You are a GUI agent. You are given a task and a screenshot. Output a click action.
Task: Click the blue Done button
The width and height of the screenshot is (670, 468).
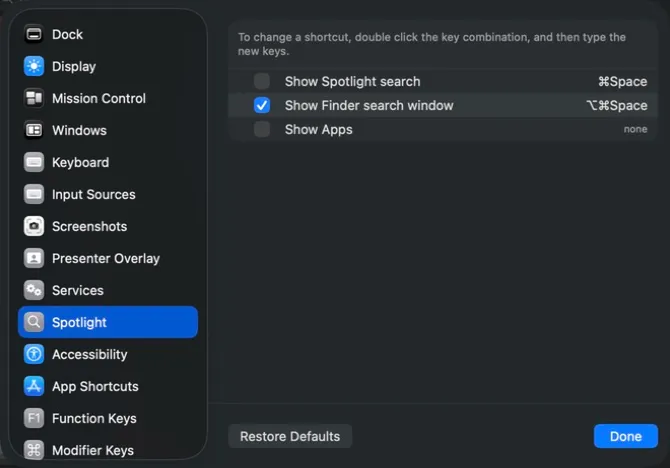626,436
